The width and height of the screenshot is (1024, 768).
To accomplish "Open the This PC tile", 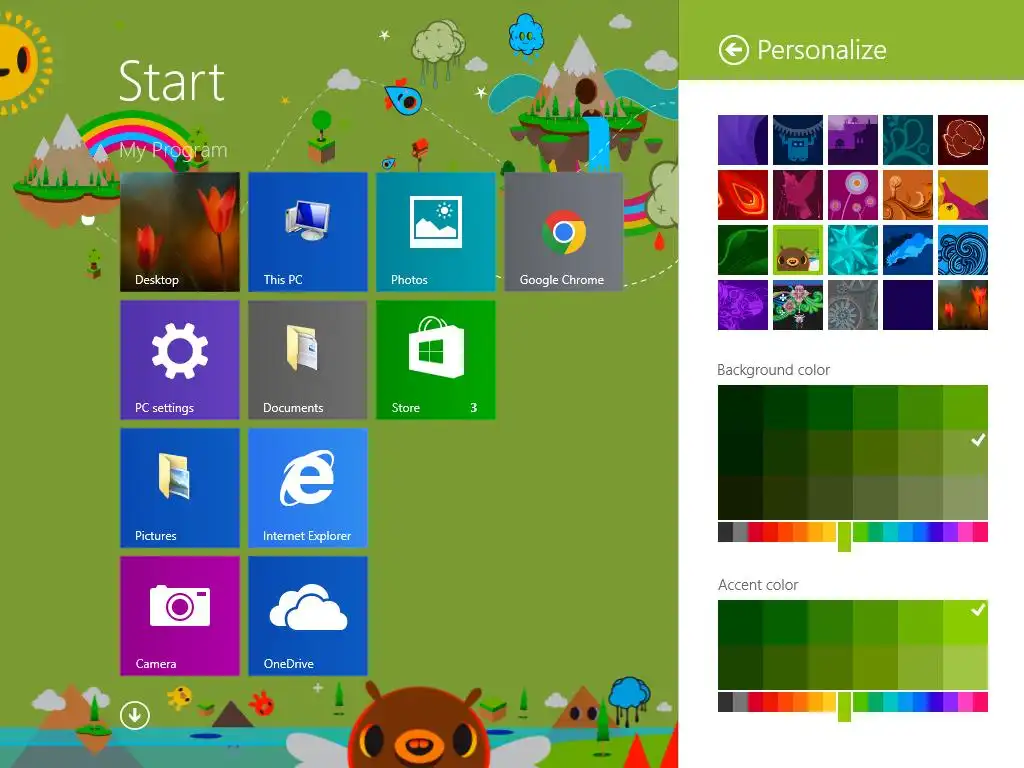I will tap(308, 231).
